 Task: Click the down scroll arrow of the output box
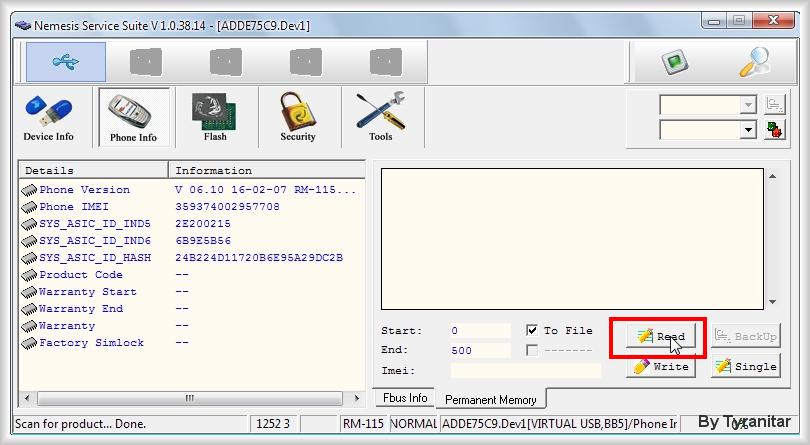coord(772,302)
